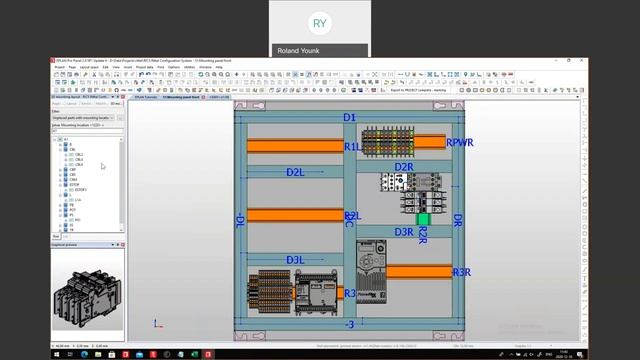The width and height of the screenshot is (640, 360).
Task: Open Microsoft Edge from taskbar
Action: [84, 354]
